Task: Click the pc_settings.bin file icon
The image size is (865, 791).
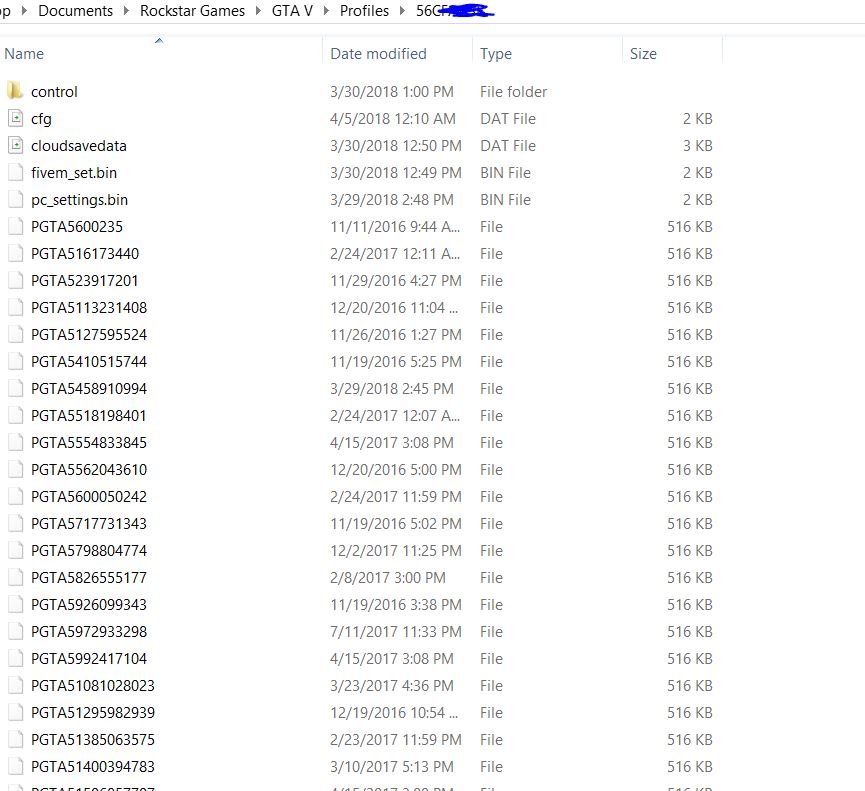Action: tap(16, 199)
